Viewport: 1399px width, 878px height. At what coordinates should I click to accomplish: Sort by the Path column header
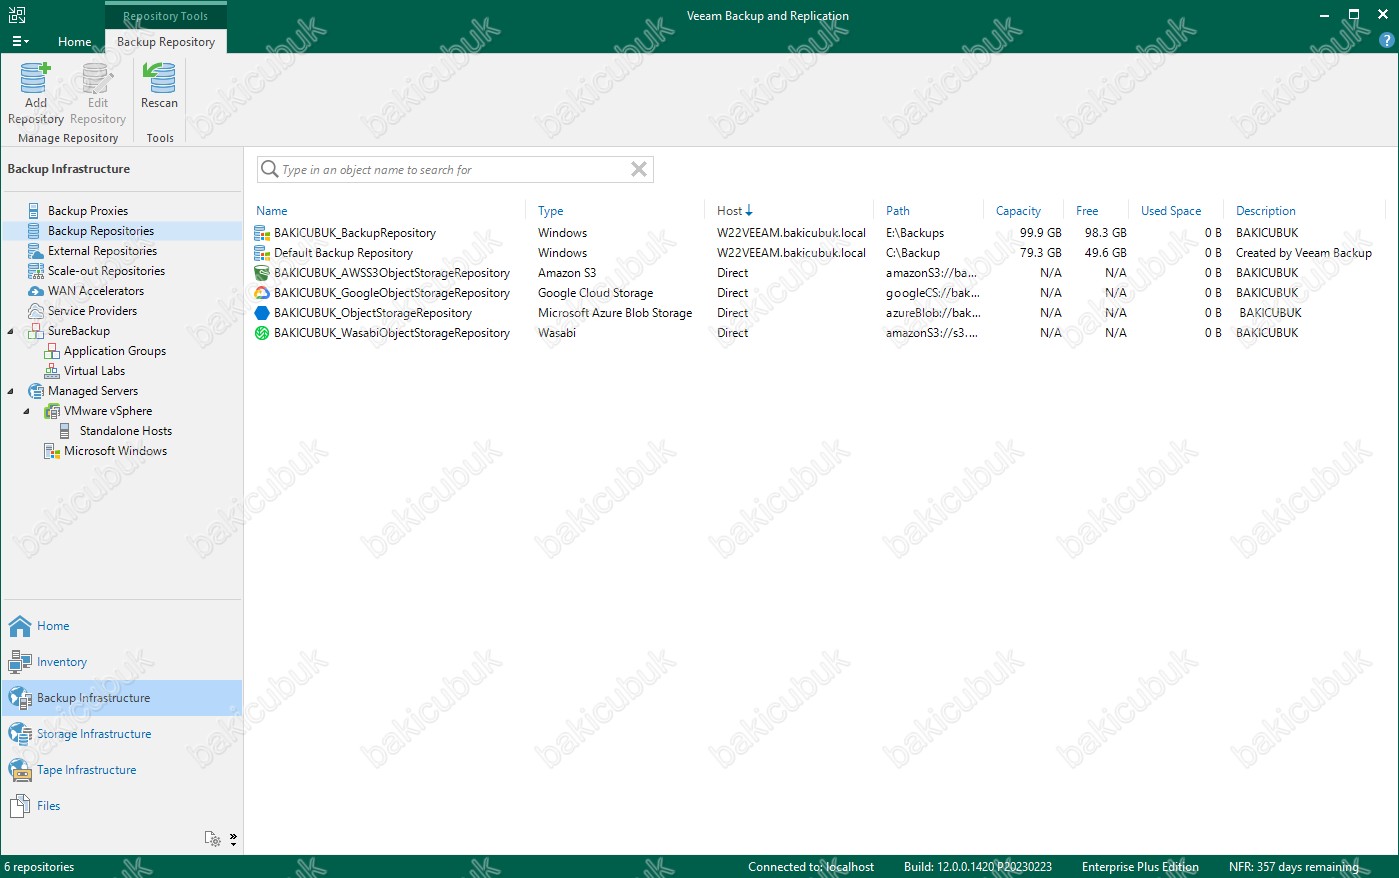(898, 211)
